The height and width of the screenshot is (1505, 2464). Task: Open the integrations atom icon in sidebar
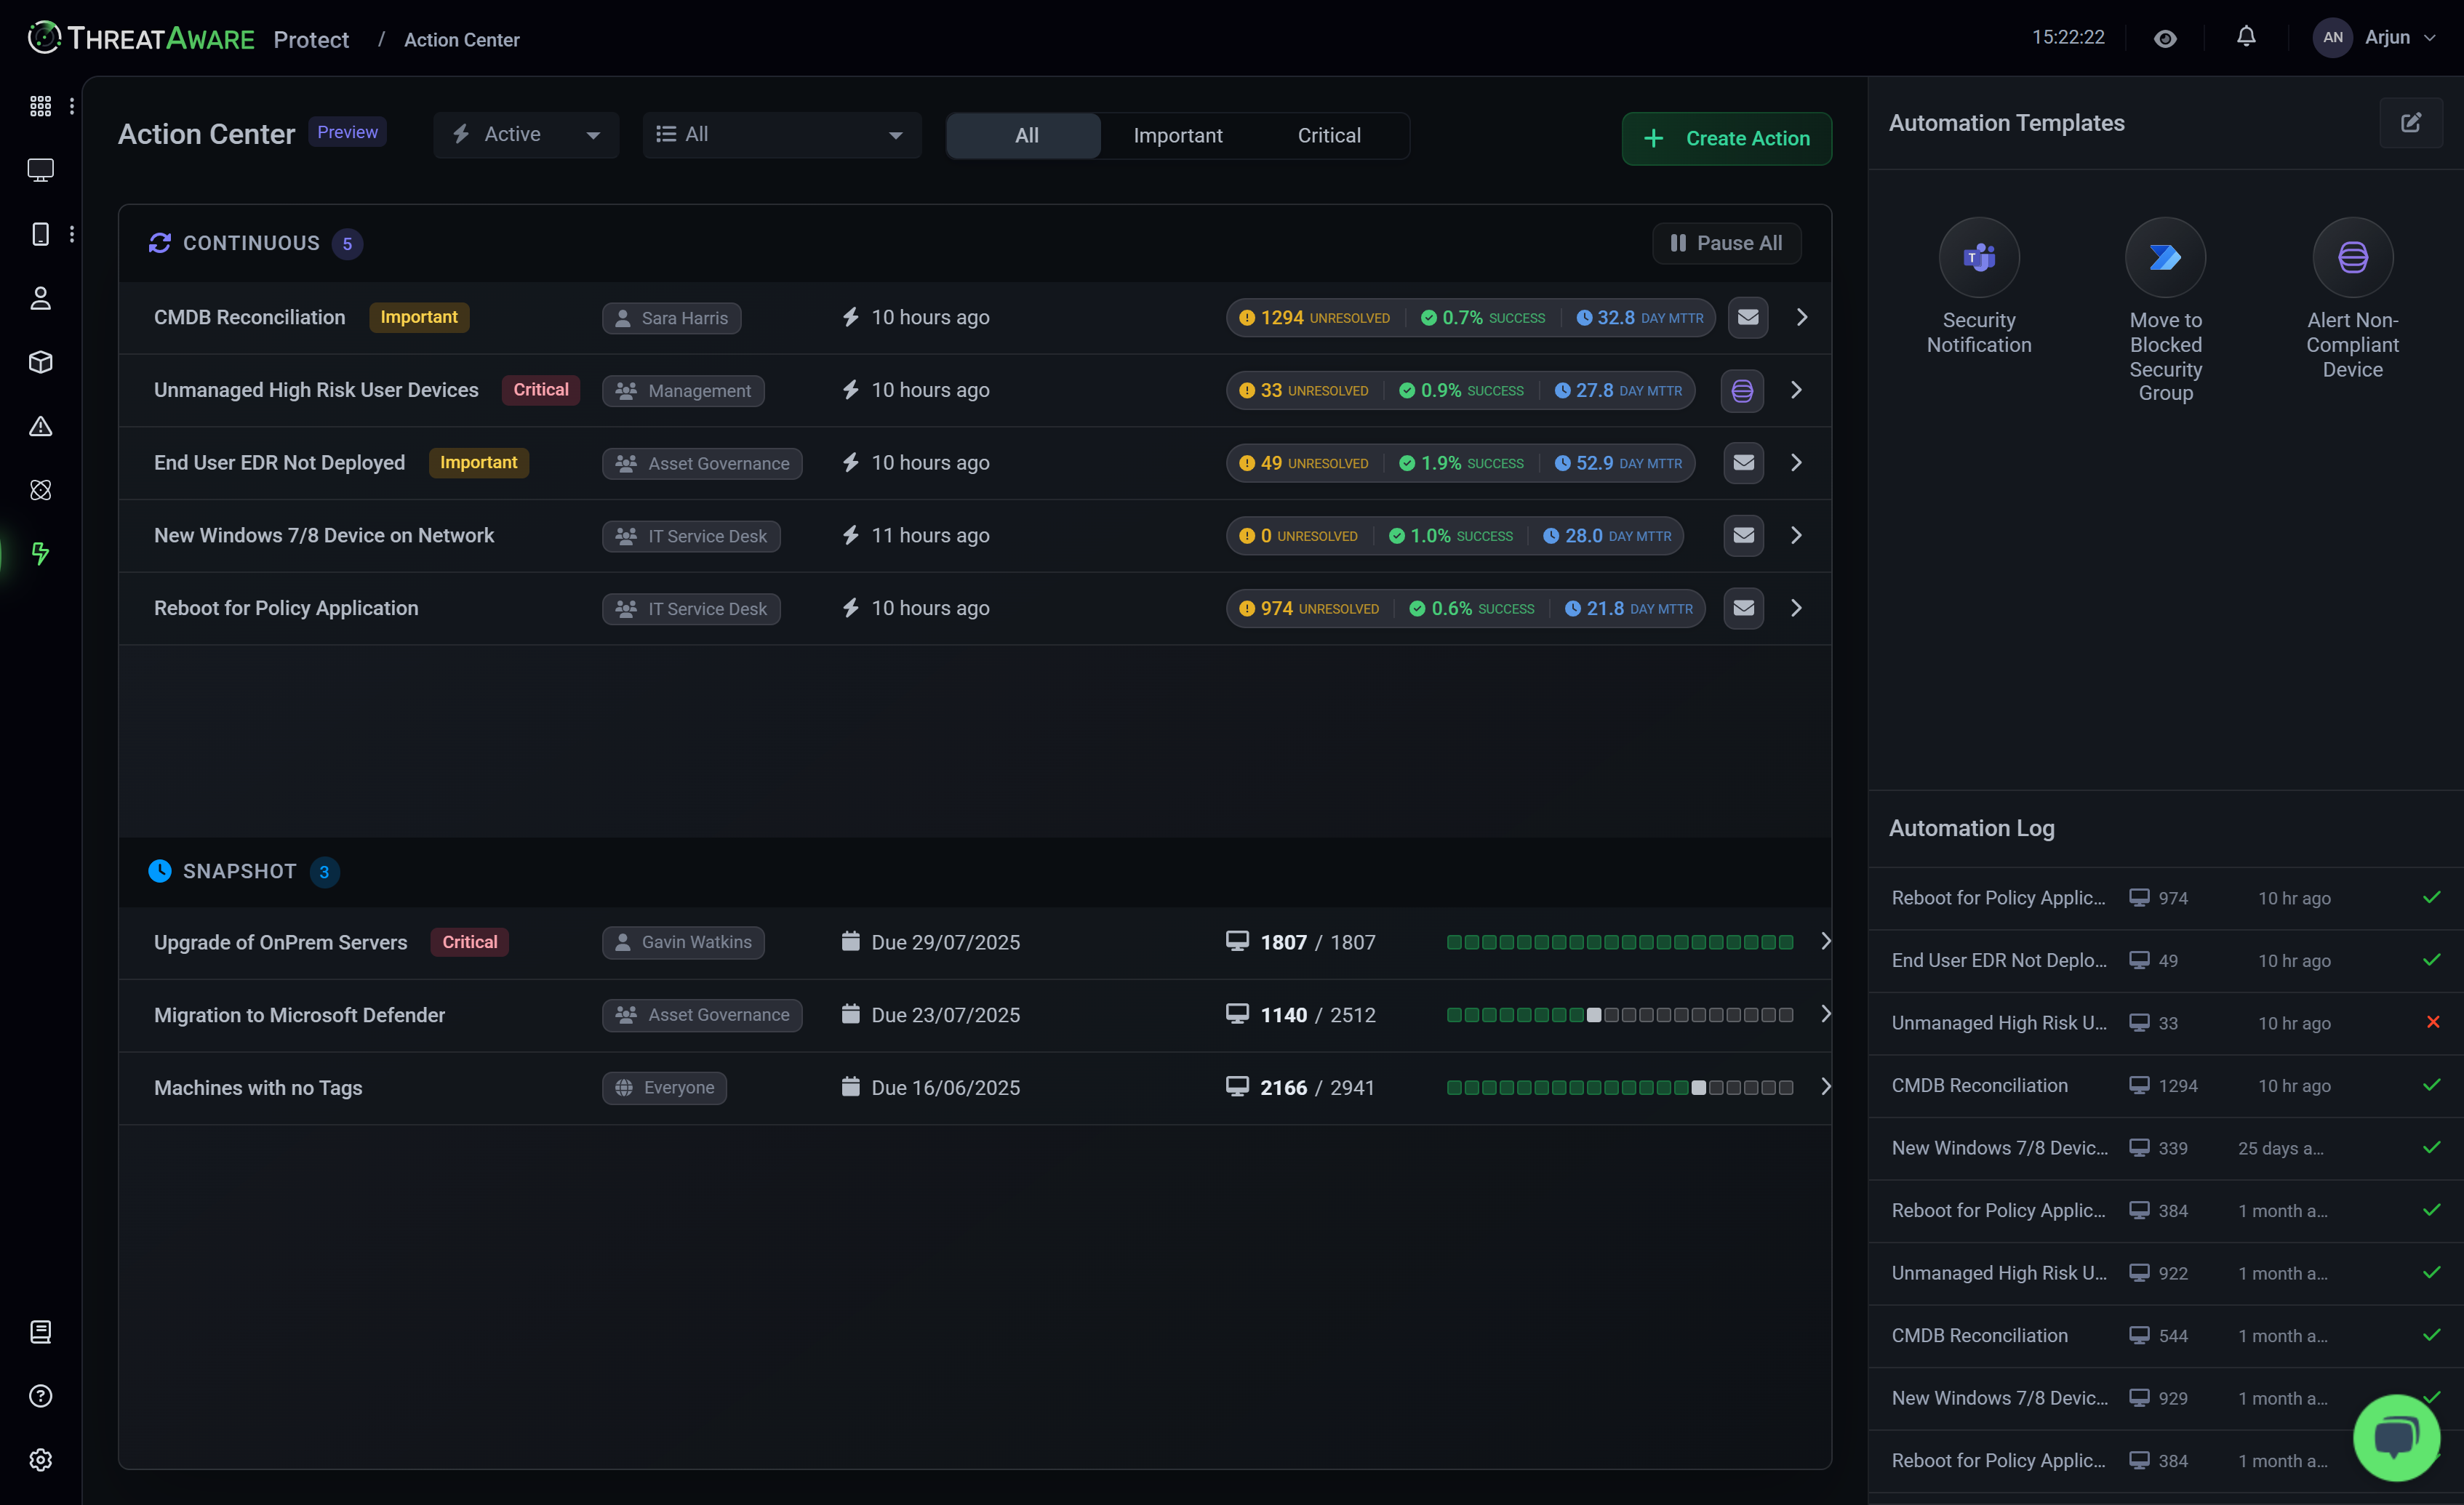[x=40, y=489]
